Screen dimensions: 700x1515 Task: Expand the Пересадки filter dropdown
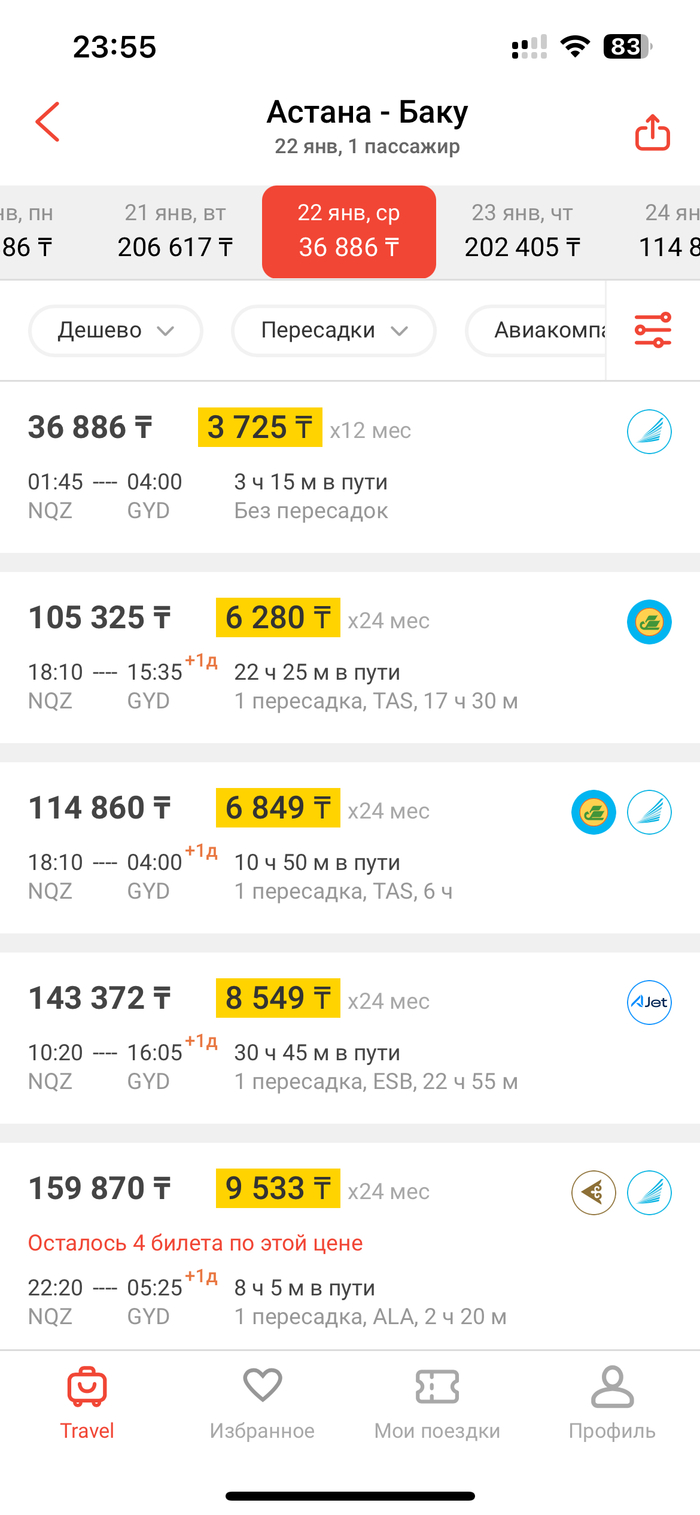point(334,330)
